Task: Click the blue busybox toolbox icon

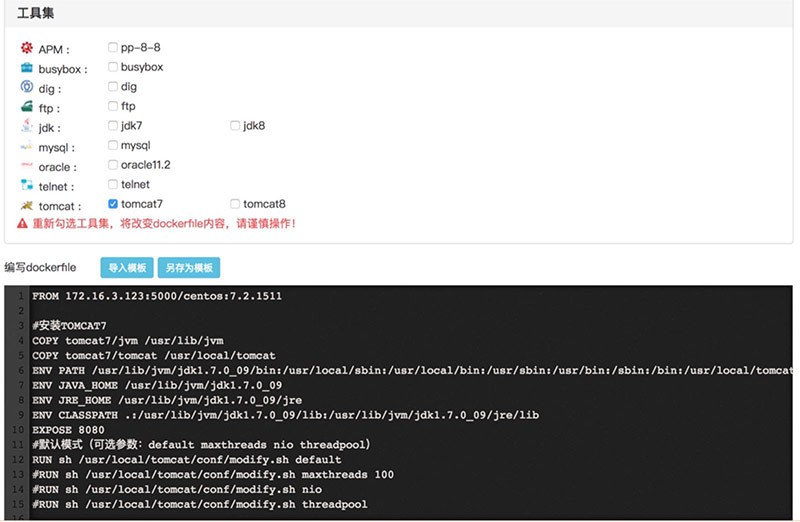Action: click(27, 67)
